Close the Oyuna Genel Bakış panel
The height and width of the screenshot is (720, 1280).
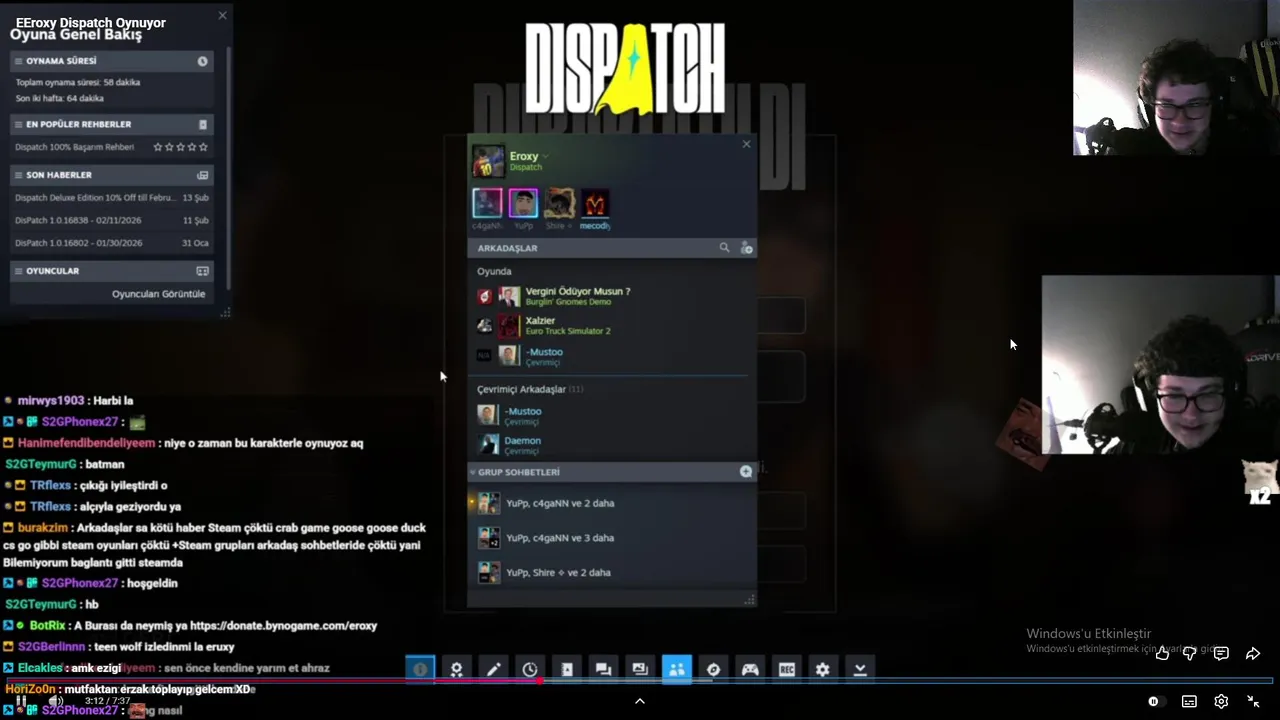point(222,15)
